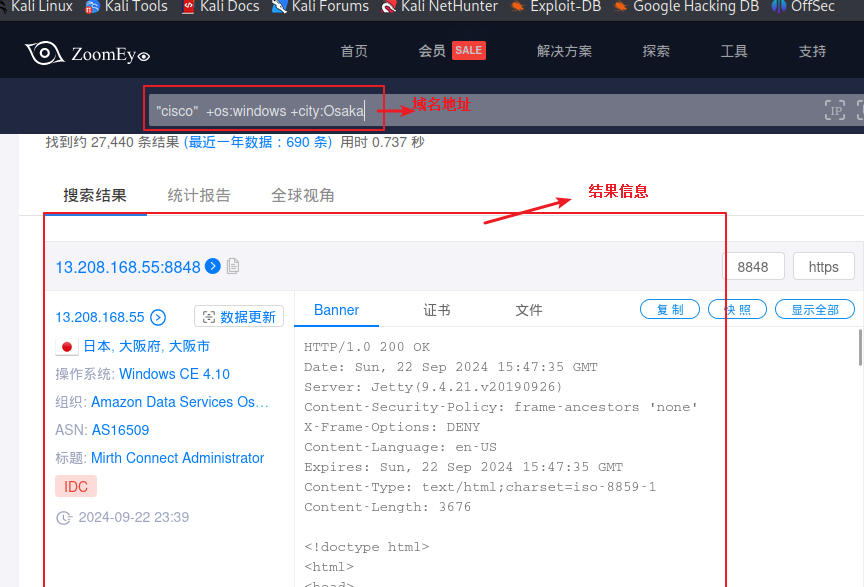Image resolution: width=864 pixels, height=587 pixels.
Task: Open the Kali Linux bookmark
Action: pos(36,7)
